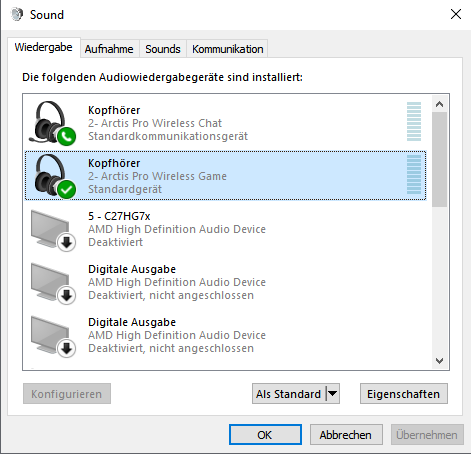This screenshot has height=454, width=471.
Task: Click the Standardgerät status text
Action: click(x=125, y=189)
